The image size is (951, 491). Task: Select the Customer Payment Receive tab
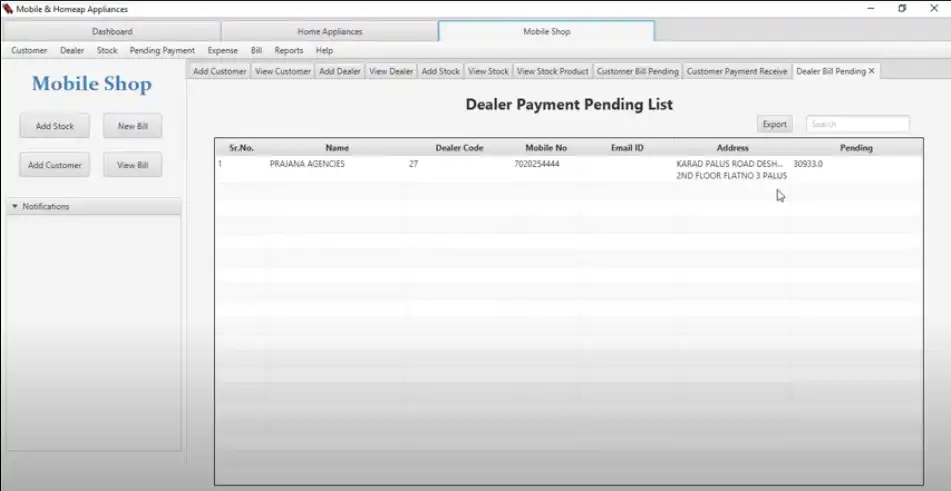click(x=737, y=71)
